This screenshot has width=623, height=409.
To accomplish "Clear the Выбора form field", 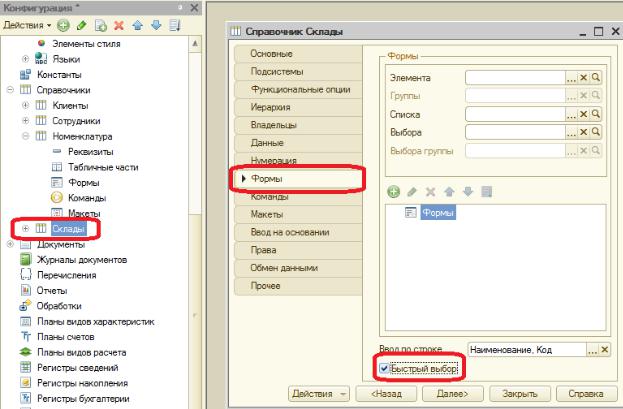I will click(x=583, y=132).
